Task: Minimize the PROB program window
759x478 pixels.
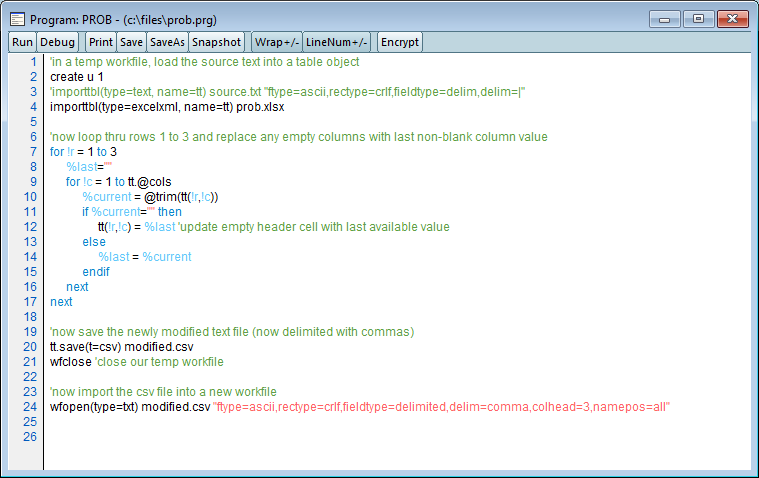Action: tap(664, 19)
